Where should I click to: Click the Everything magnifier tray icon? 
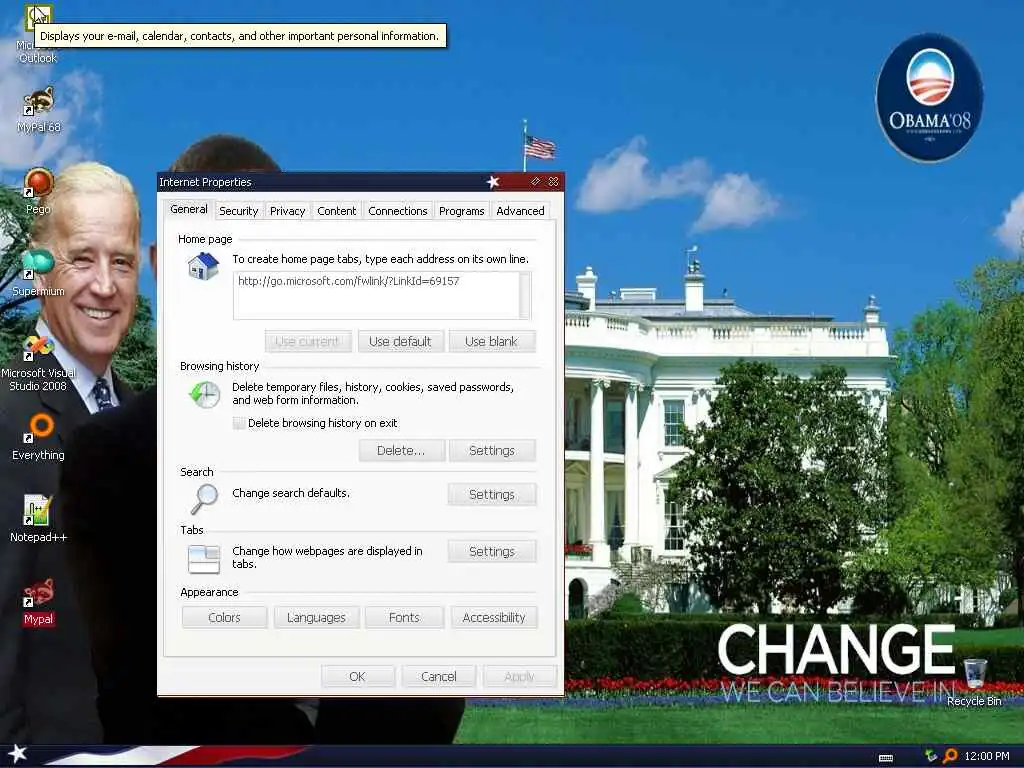point(950,756)
